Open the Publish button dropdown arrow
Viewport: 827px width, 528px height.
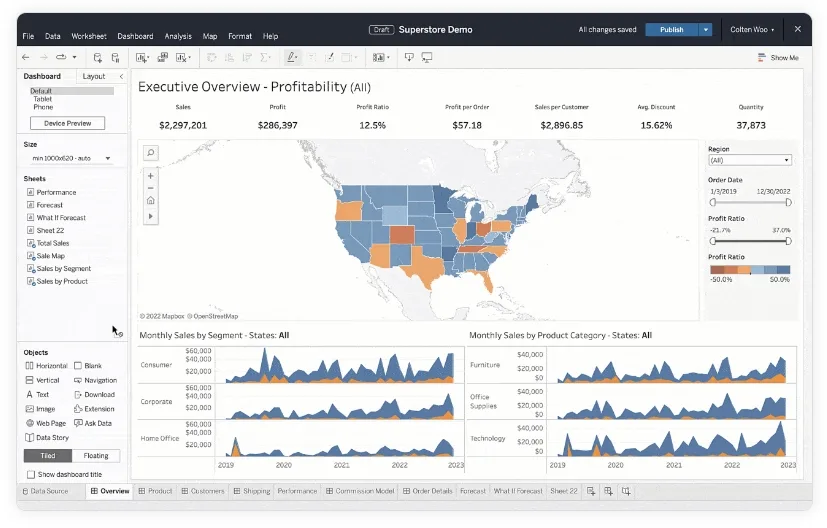coord(706,30)
